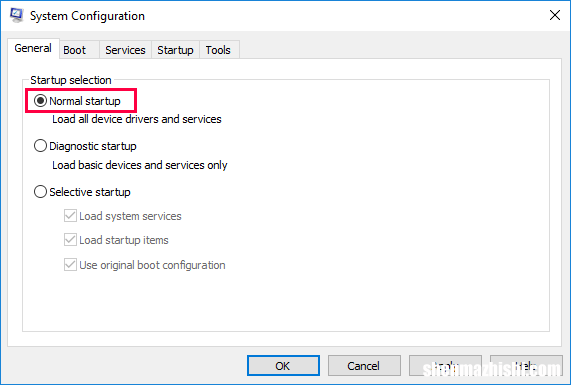This screenshot has height=385, width=571.
Task: Close the System Configuration window
Action: coord(555,15)
